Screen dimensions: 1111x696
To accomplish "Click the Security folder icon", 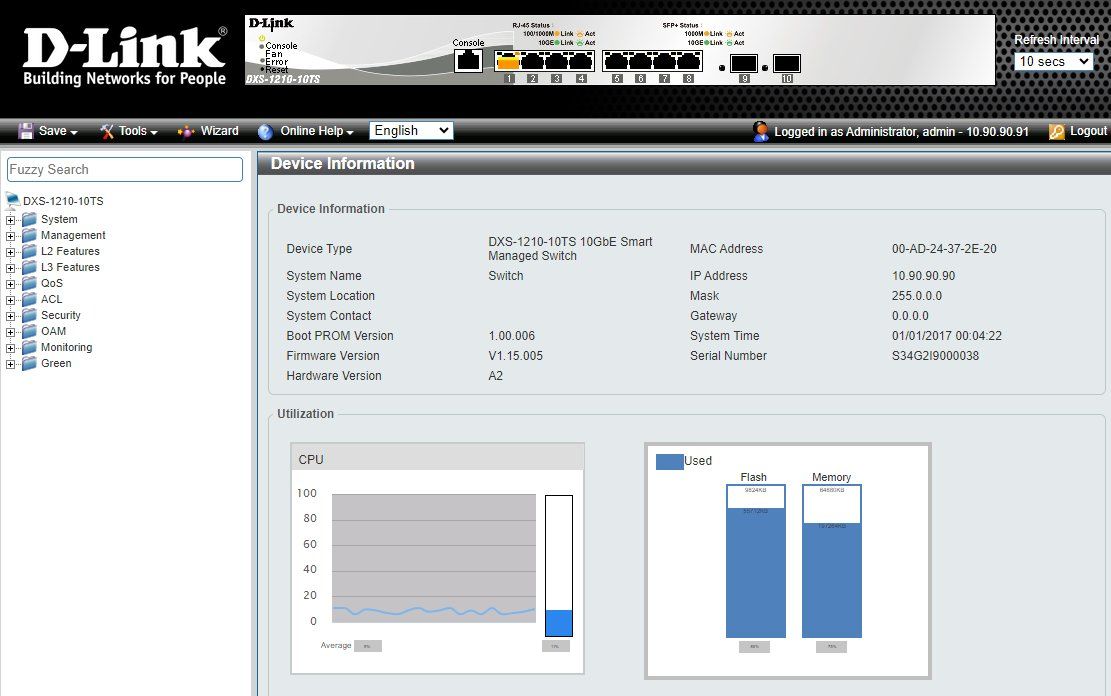I will point(29,315).
